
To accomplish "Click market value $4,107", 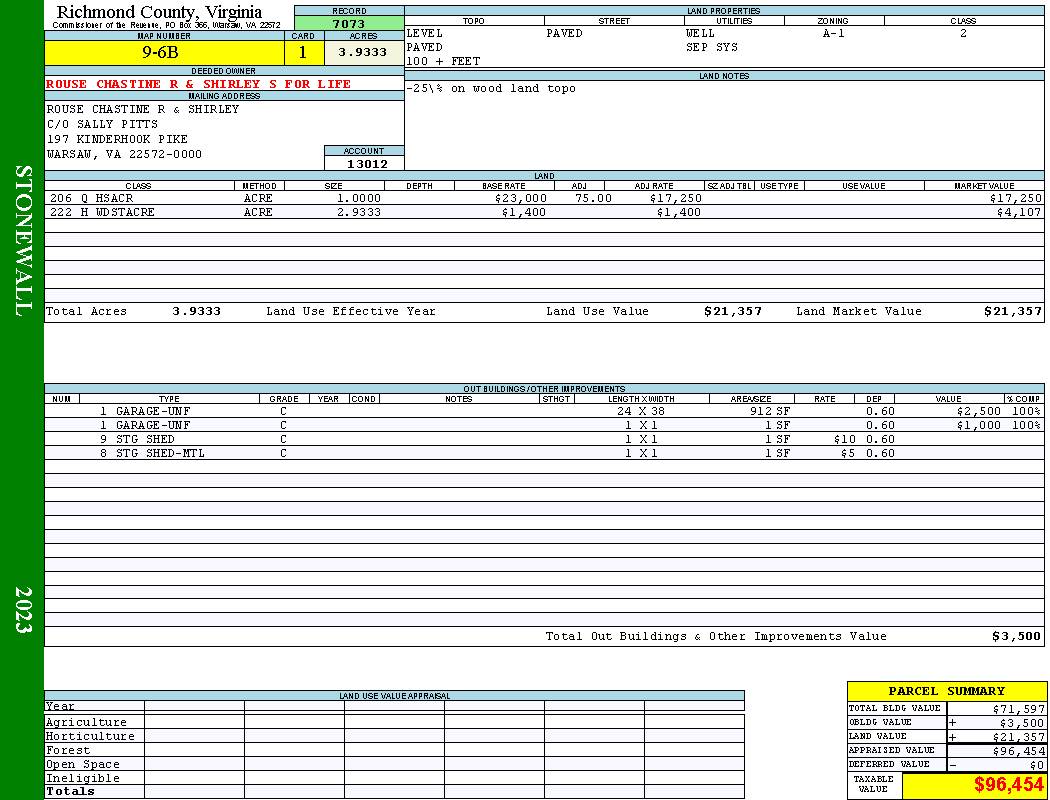I will (1019, 212).
